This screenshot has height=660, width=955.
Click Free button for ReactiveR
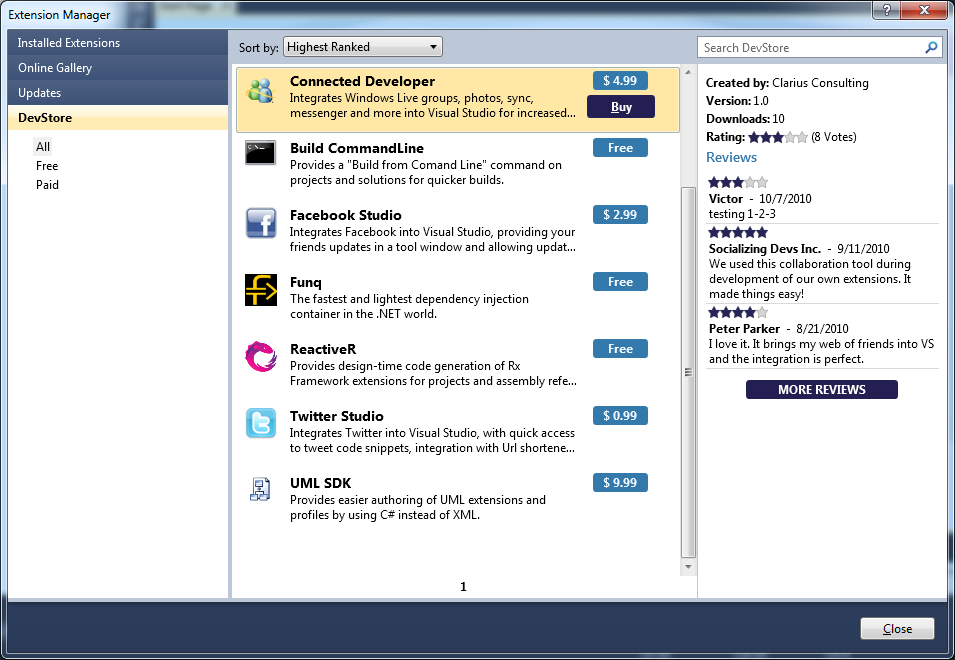[x=620, y=348]
